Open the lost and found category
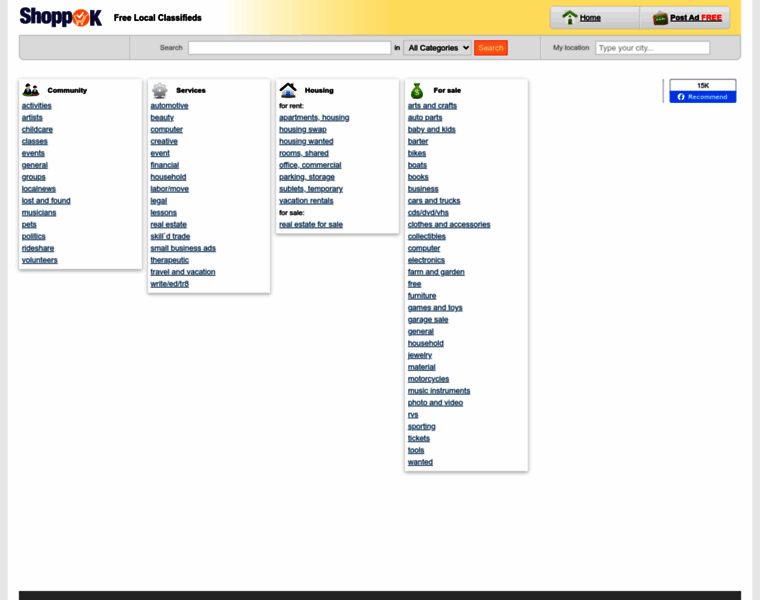 pyautogui.click(x=46, y=201)
